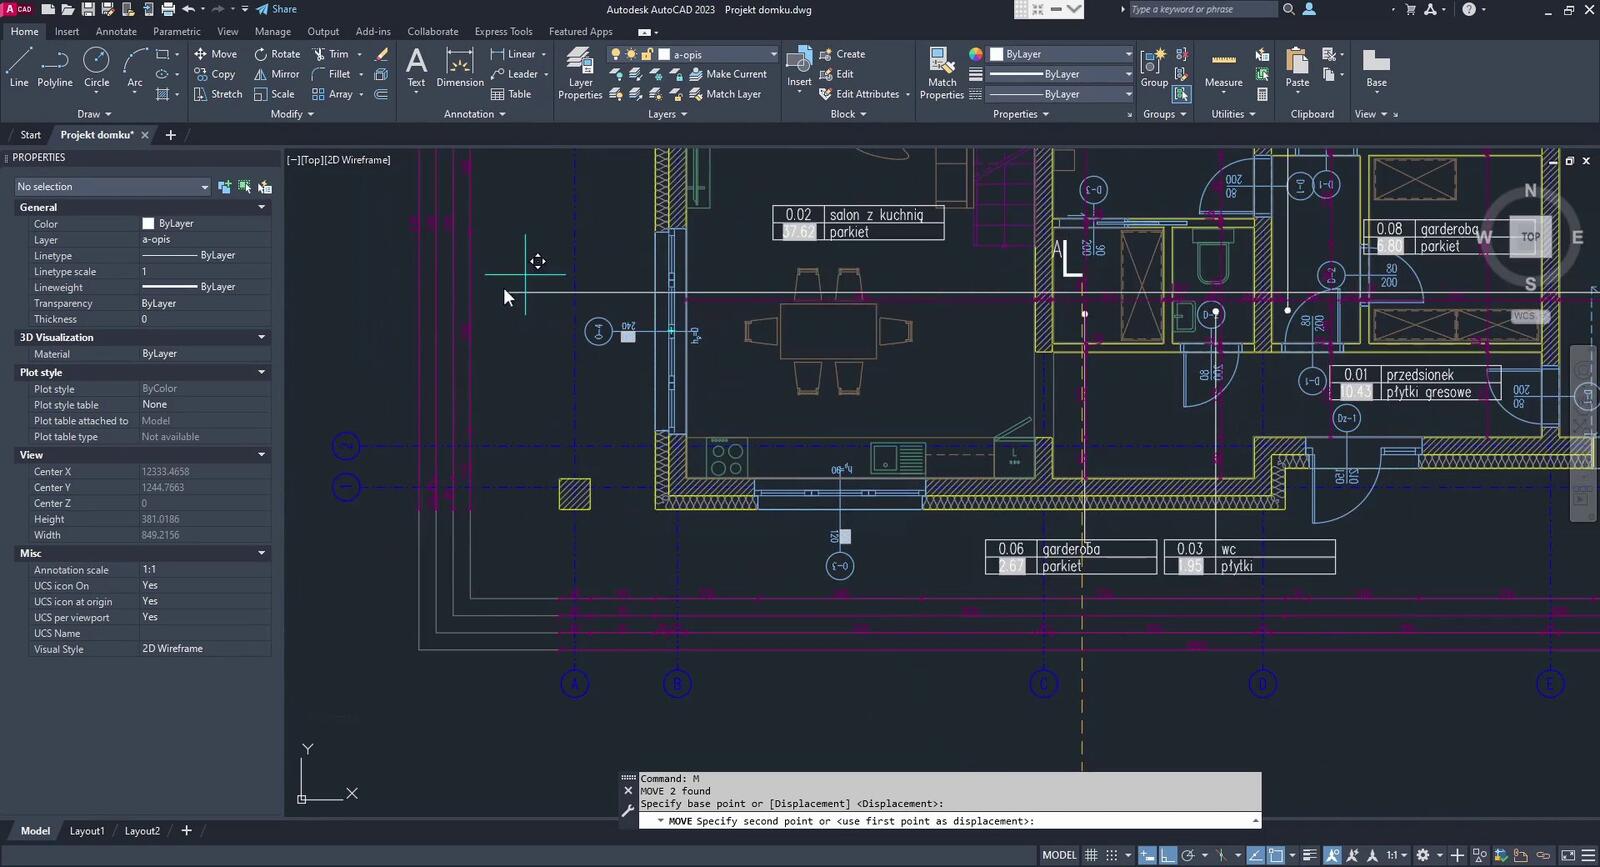Toggle the layer lock icon for a-opis
Viewport: 1600px width, 867px height.
(x=647, y=54)
